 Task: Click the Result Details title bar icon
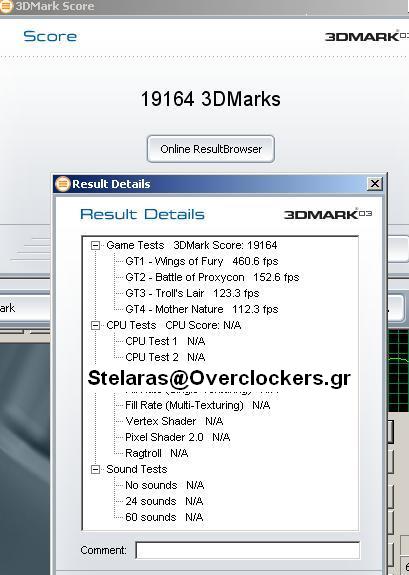(62, 184)
